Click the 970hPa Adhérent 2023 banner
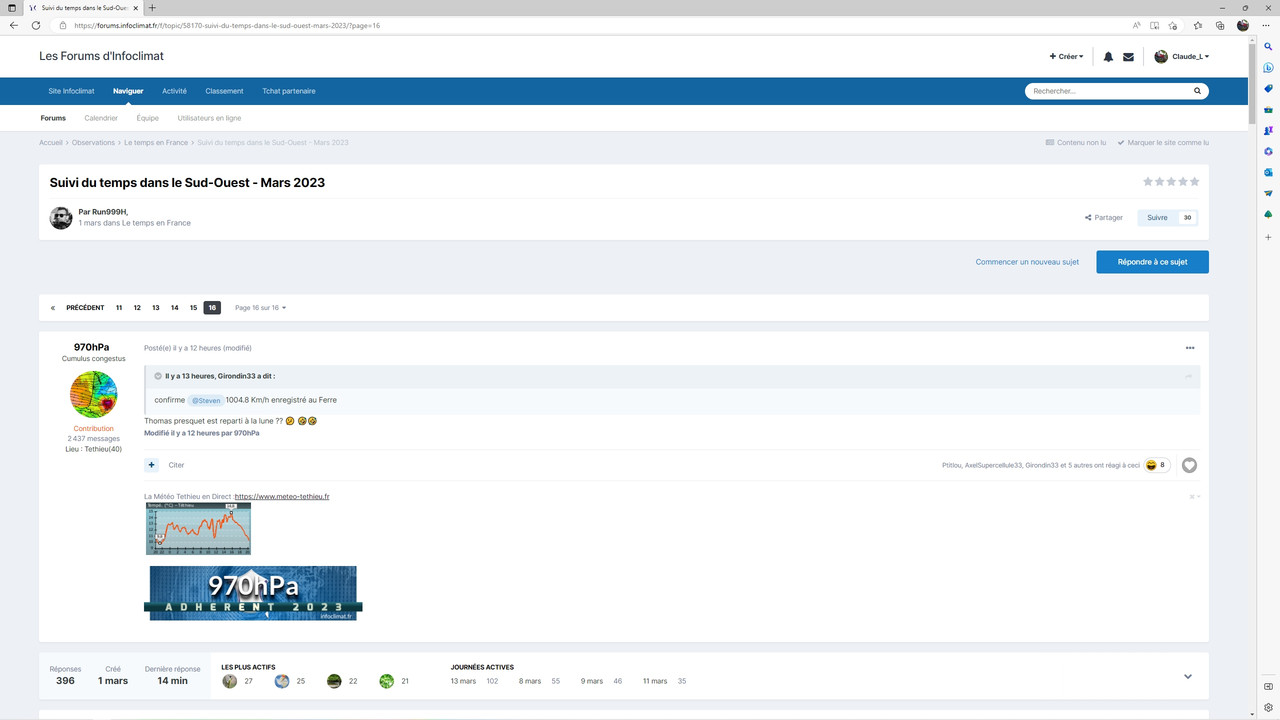The image size is (1280, 720). coord(253,593)
